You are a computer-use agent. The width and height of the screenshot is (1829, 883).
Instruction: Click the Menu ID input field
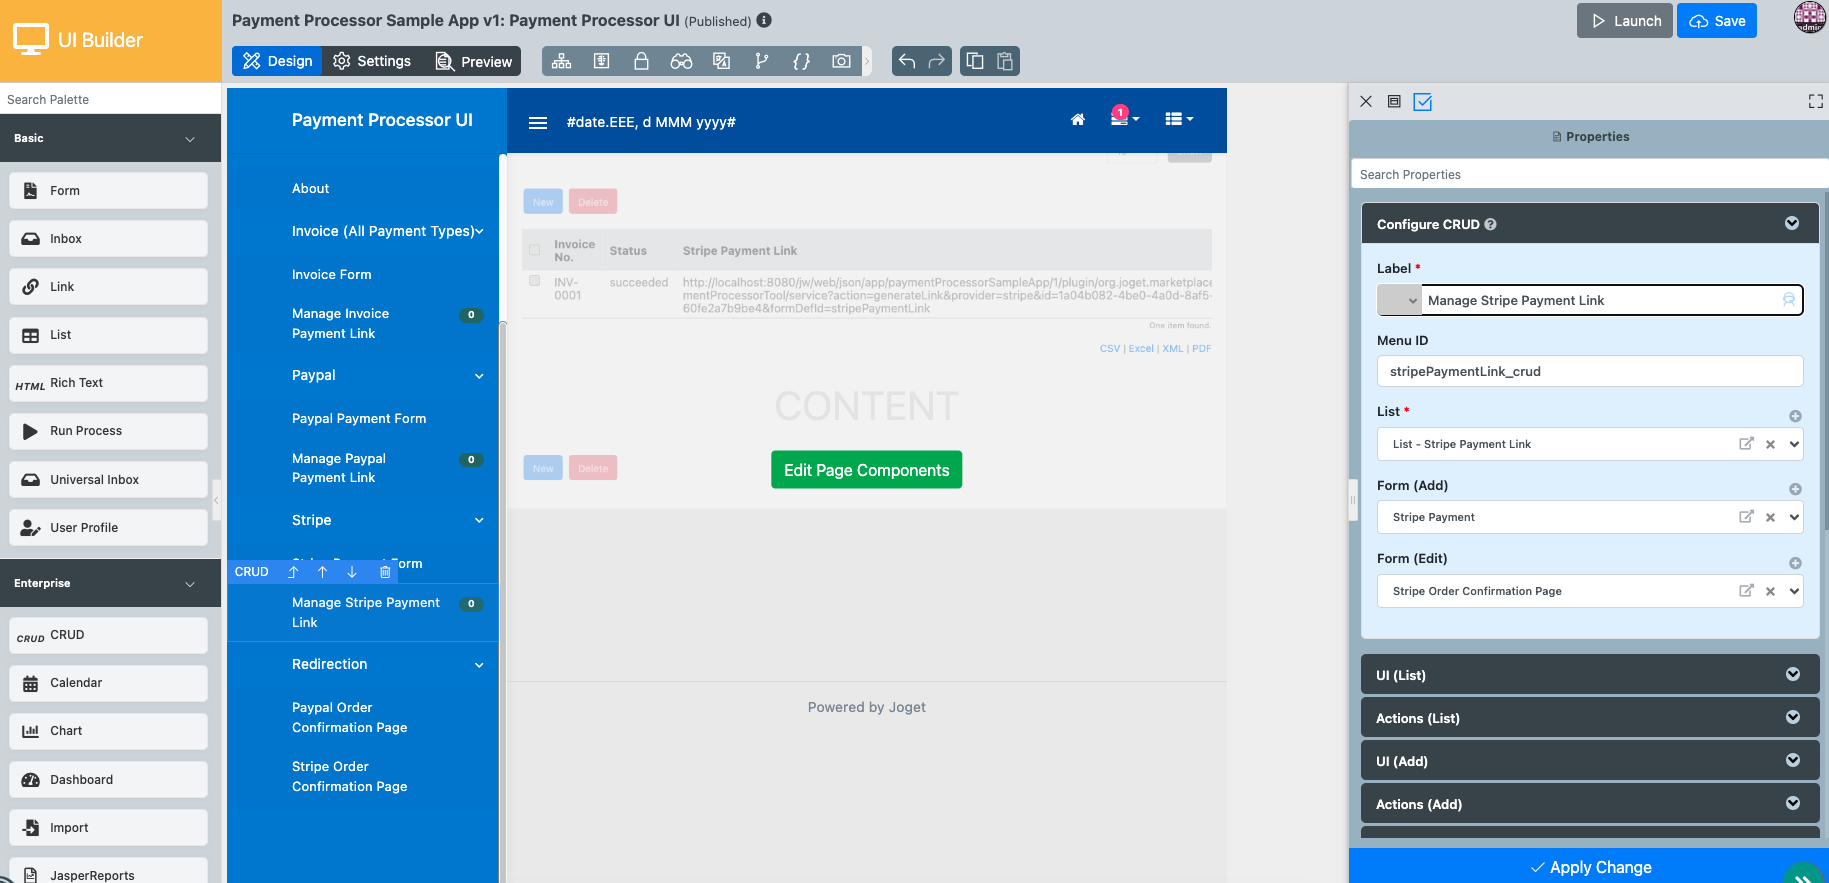(1590, 371)
